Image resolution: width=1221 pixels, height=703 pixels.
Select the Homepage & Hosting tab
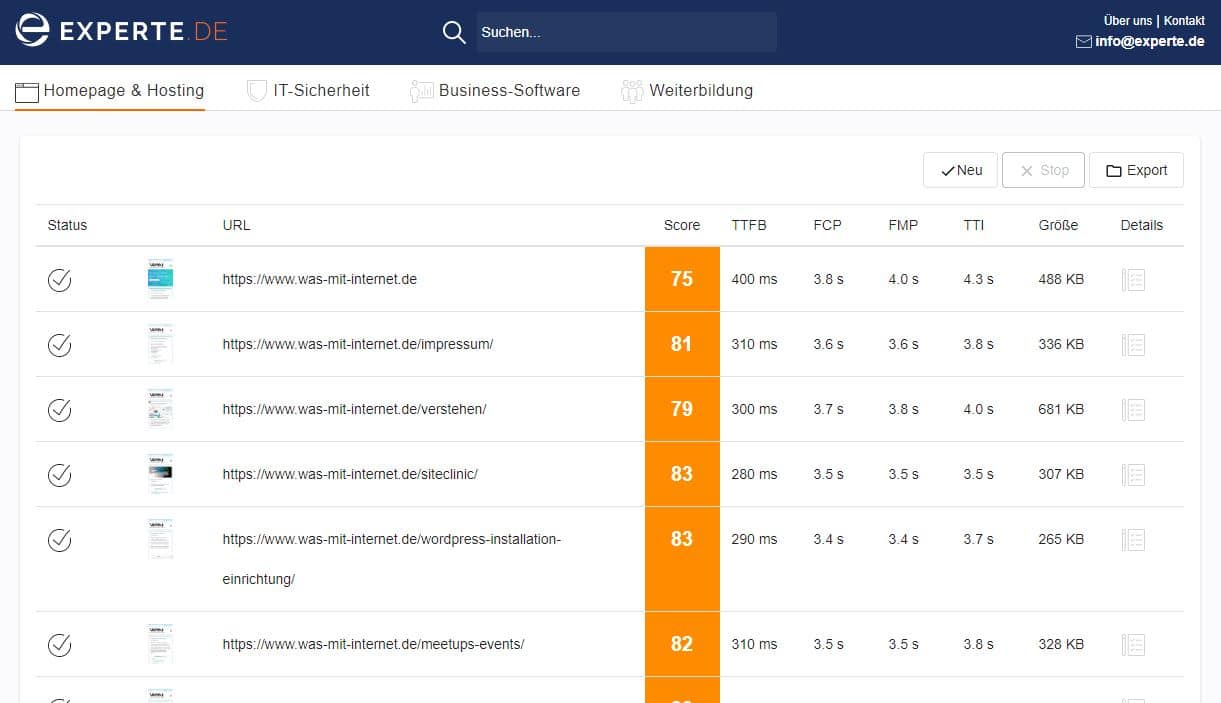(110, 90)
